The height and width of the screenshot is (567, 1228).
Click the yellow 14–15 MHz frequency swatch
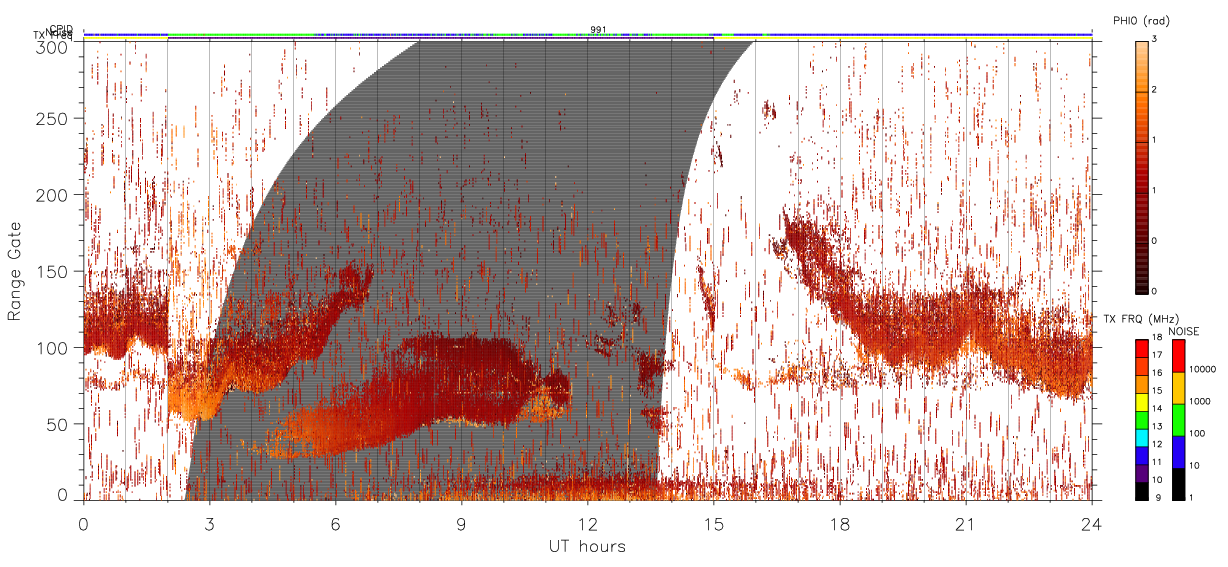point(1142,402)
